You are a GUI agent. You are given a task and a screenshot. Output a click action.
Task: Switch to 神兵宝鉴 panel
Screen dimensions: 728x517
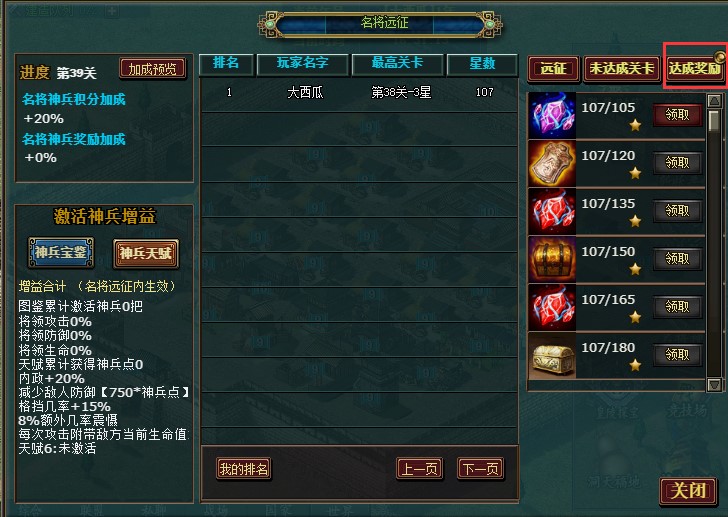click(61, 252)
